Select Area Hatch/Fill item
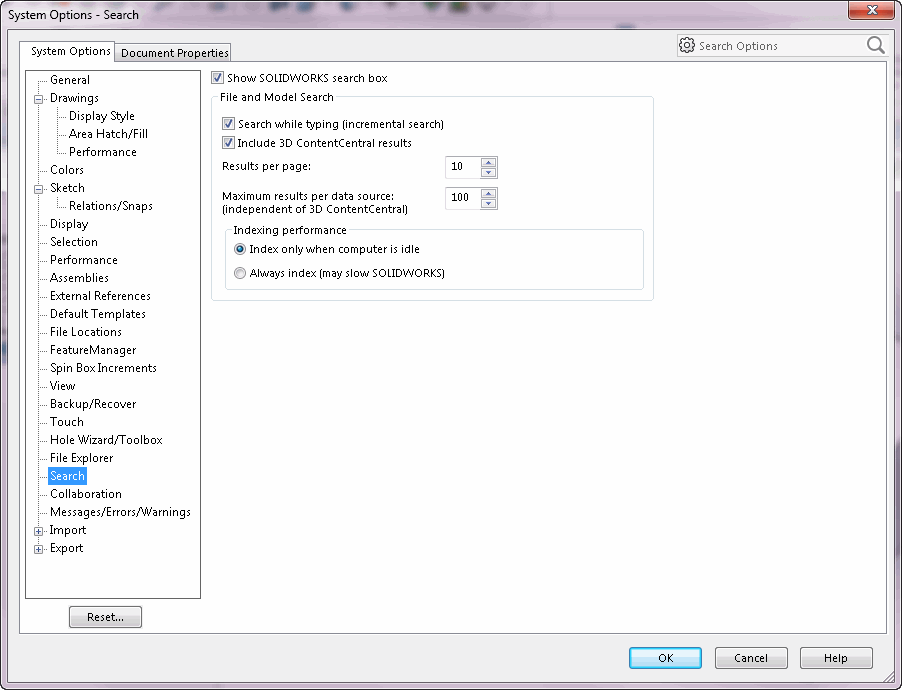This screenshot has width=902, height=690. (108, 134)
